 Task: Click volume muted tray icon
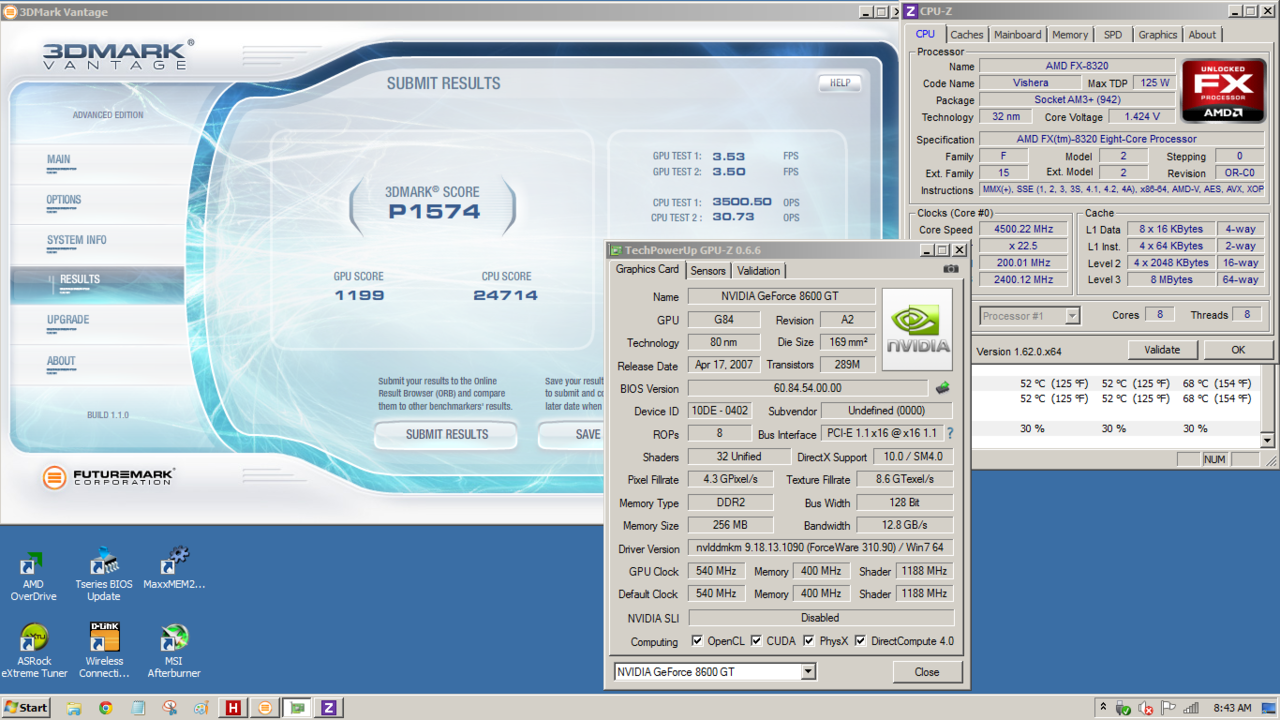pyautogui.click(x=1146, y=708)
